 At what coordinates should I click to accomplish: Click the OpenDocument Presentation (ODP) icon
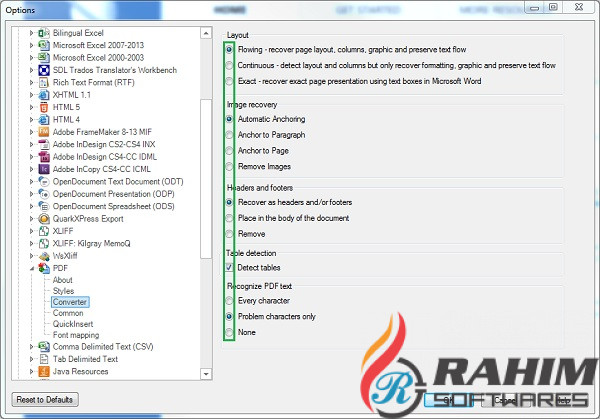[44, 194]
